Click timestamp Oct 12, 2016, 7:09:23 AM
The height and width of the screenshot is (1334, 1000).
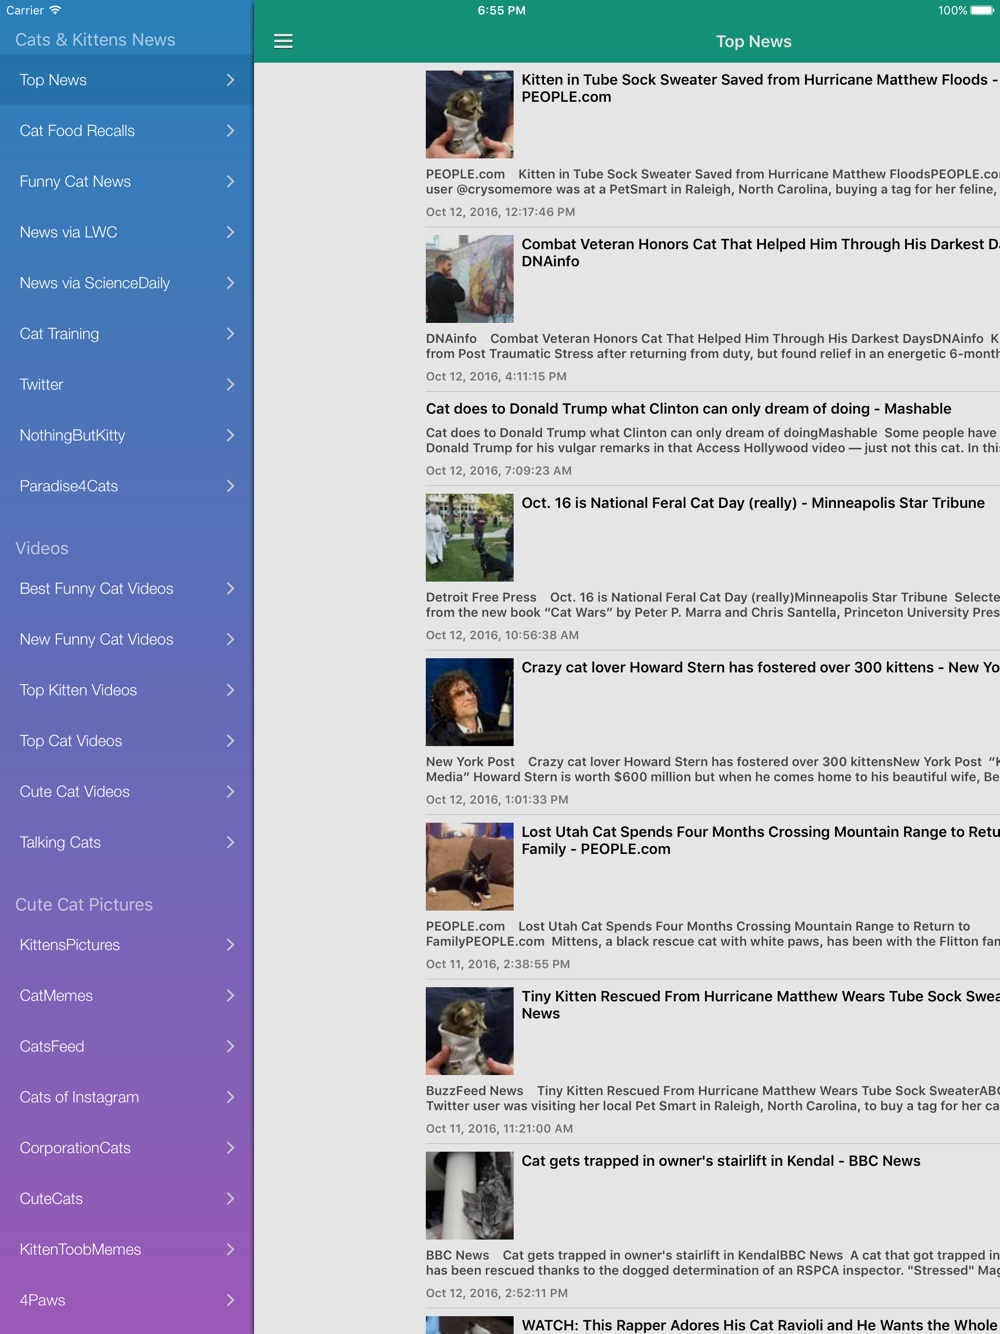[499, 471]
